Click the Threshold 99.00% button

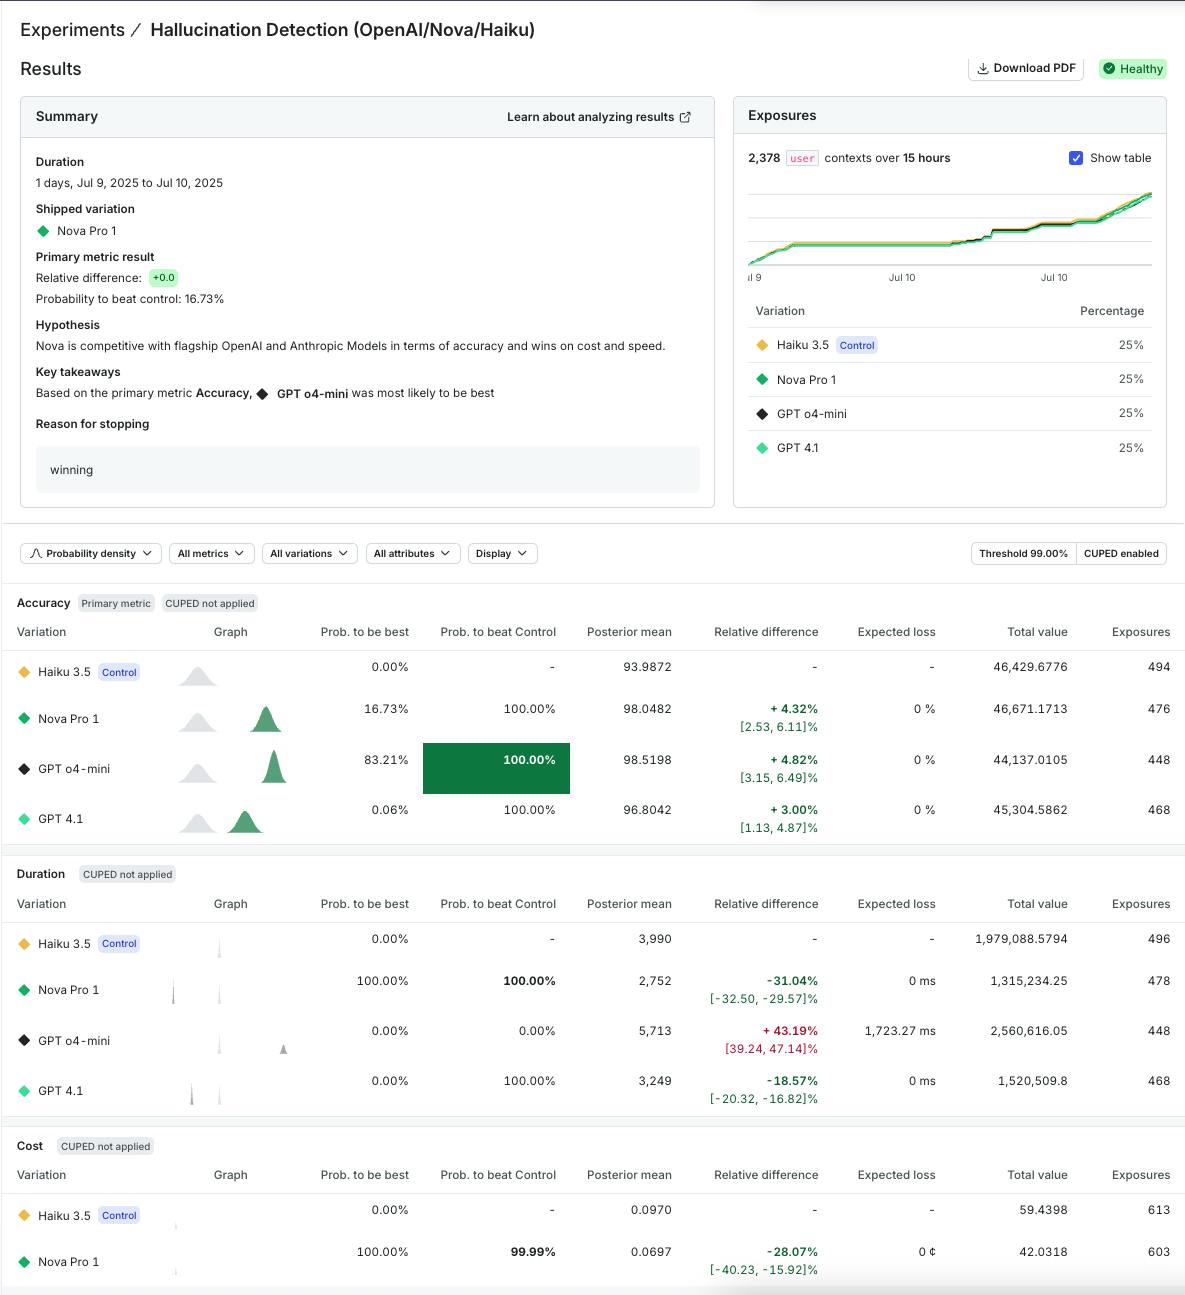coord(1023,553)
